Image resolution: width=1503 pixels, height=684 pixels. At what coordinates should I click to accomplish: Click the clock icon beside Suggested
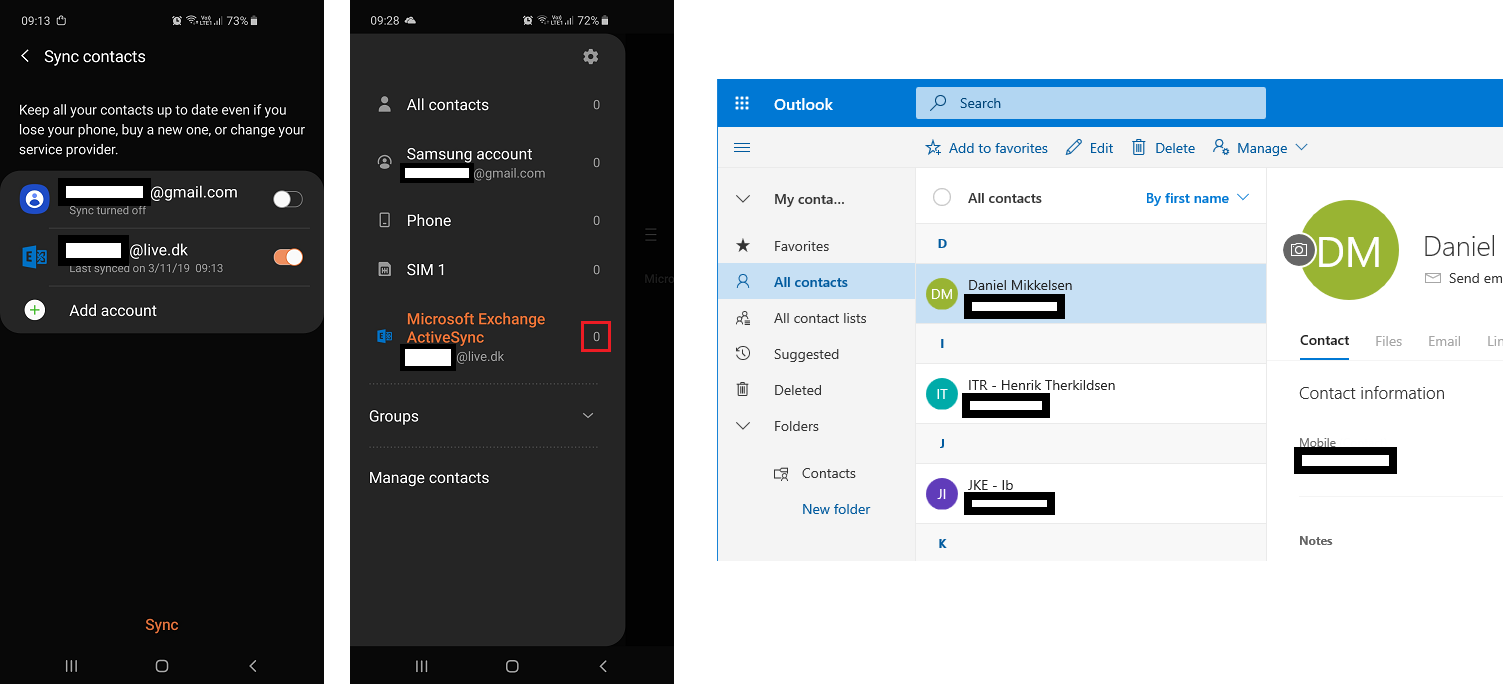743,354
